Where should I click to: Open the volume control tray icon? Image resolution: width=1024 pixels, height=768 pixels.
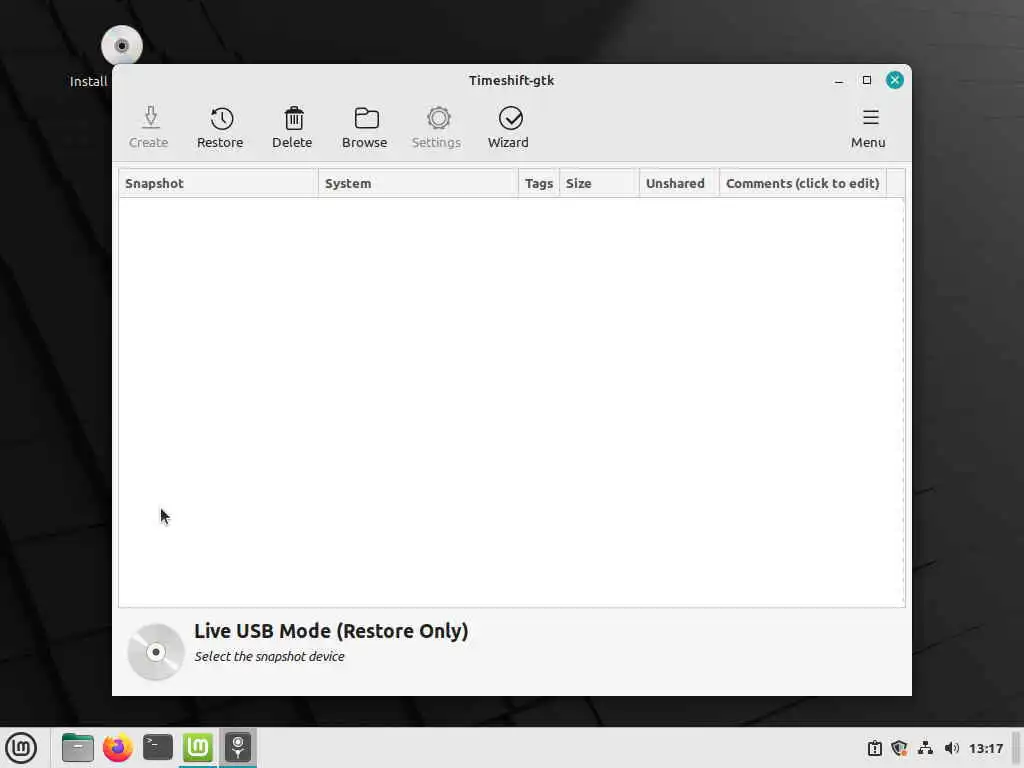[x=952, y=748]
